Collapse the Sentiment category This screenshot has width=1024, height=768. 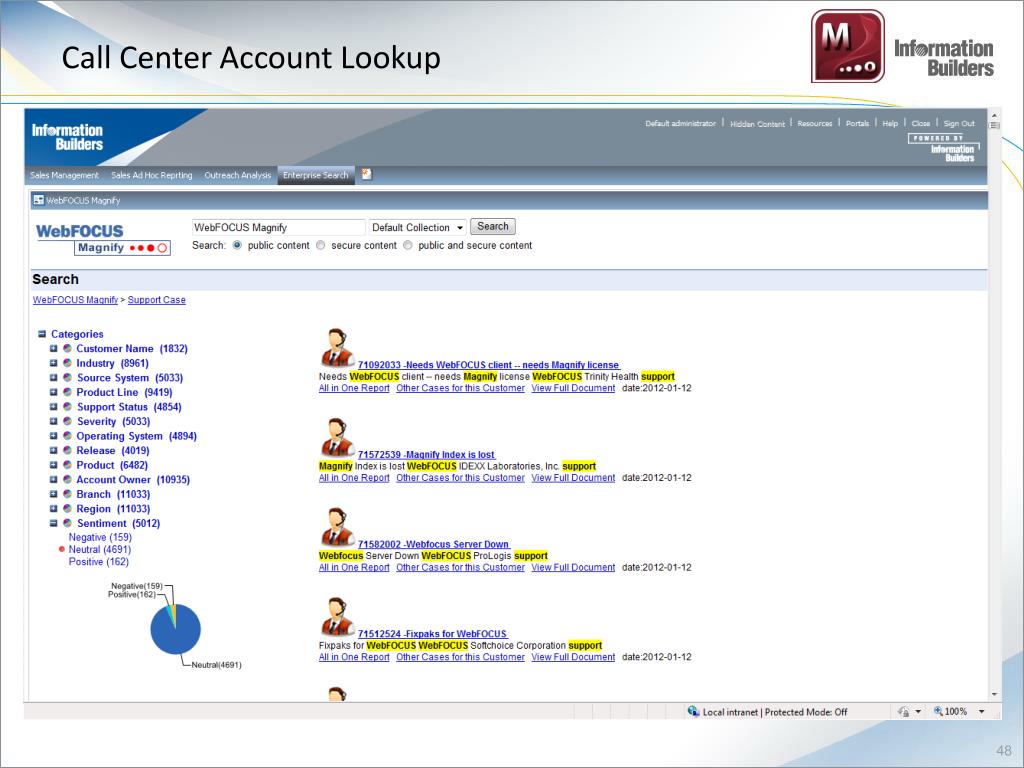pyautogui.click(x=54, y=523)
